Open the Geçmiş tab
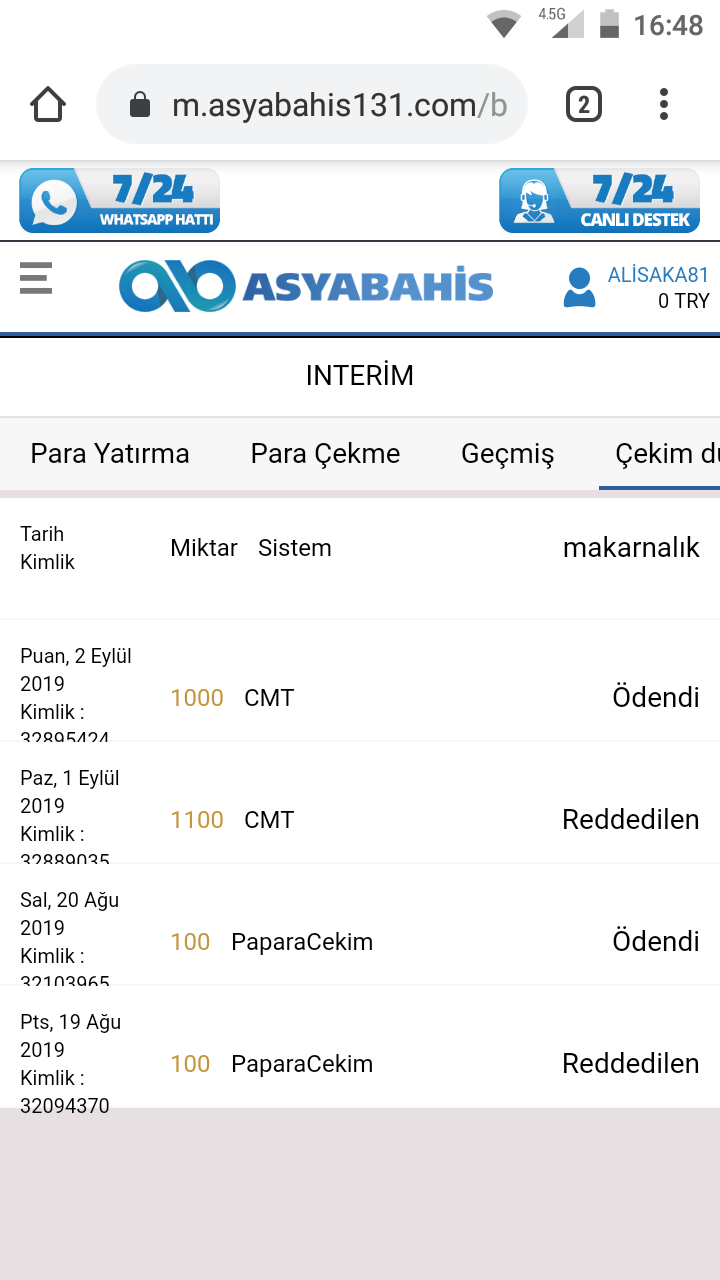This screenshot has height=1280, width=720. click(x=507, y=454)
